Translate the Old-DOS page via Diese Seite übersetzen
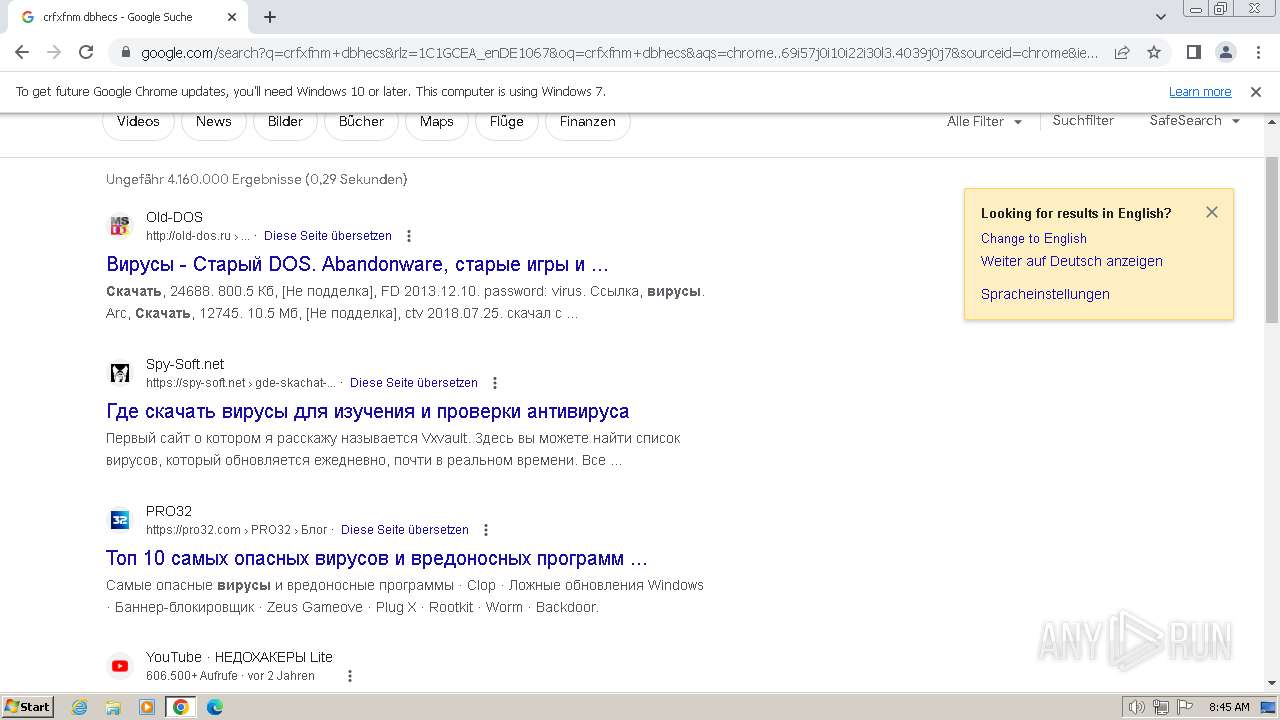 click(328, 236)
